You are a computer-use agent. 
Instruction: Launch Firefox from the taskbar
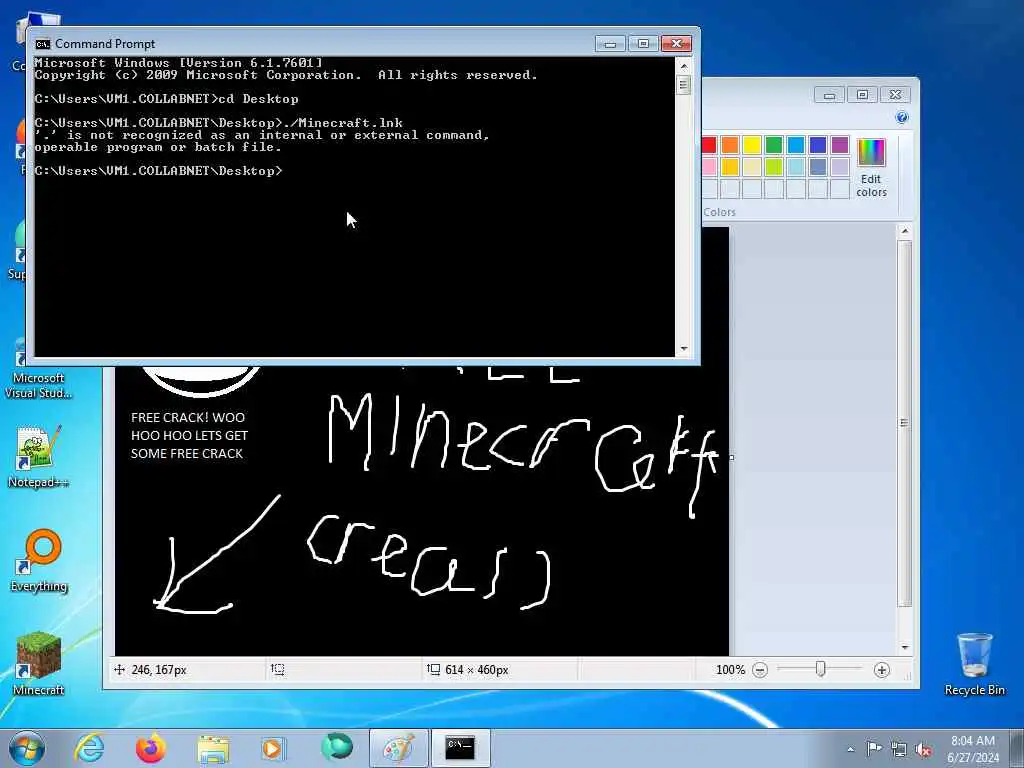tap(151, 748)
